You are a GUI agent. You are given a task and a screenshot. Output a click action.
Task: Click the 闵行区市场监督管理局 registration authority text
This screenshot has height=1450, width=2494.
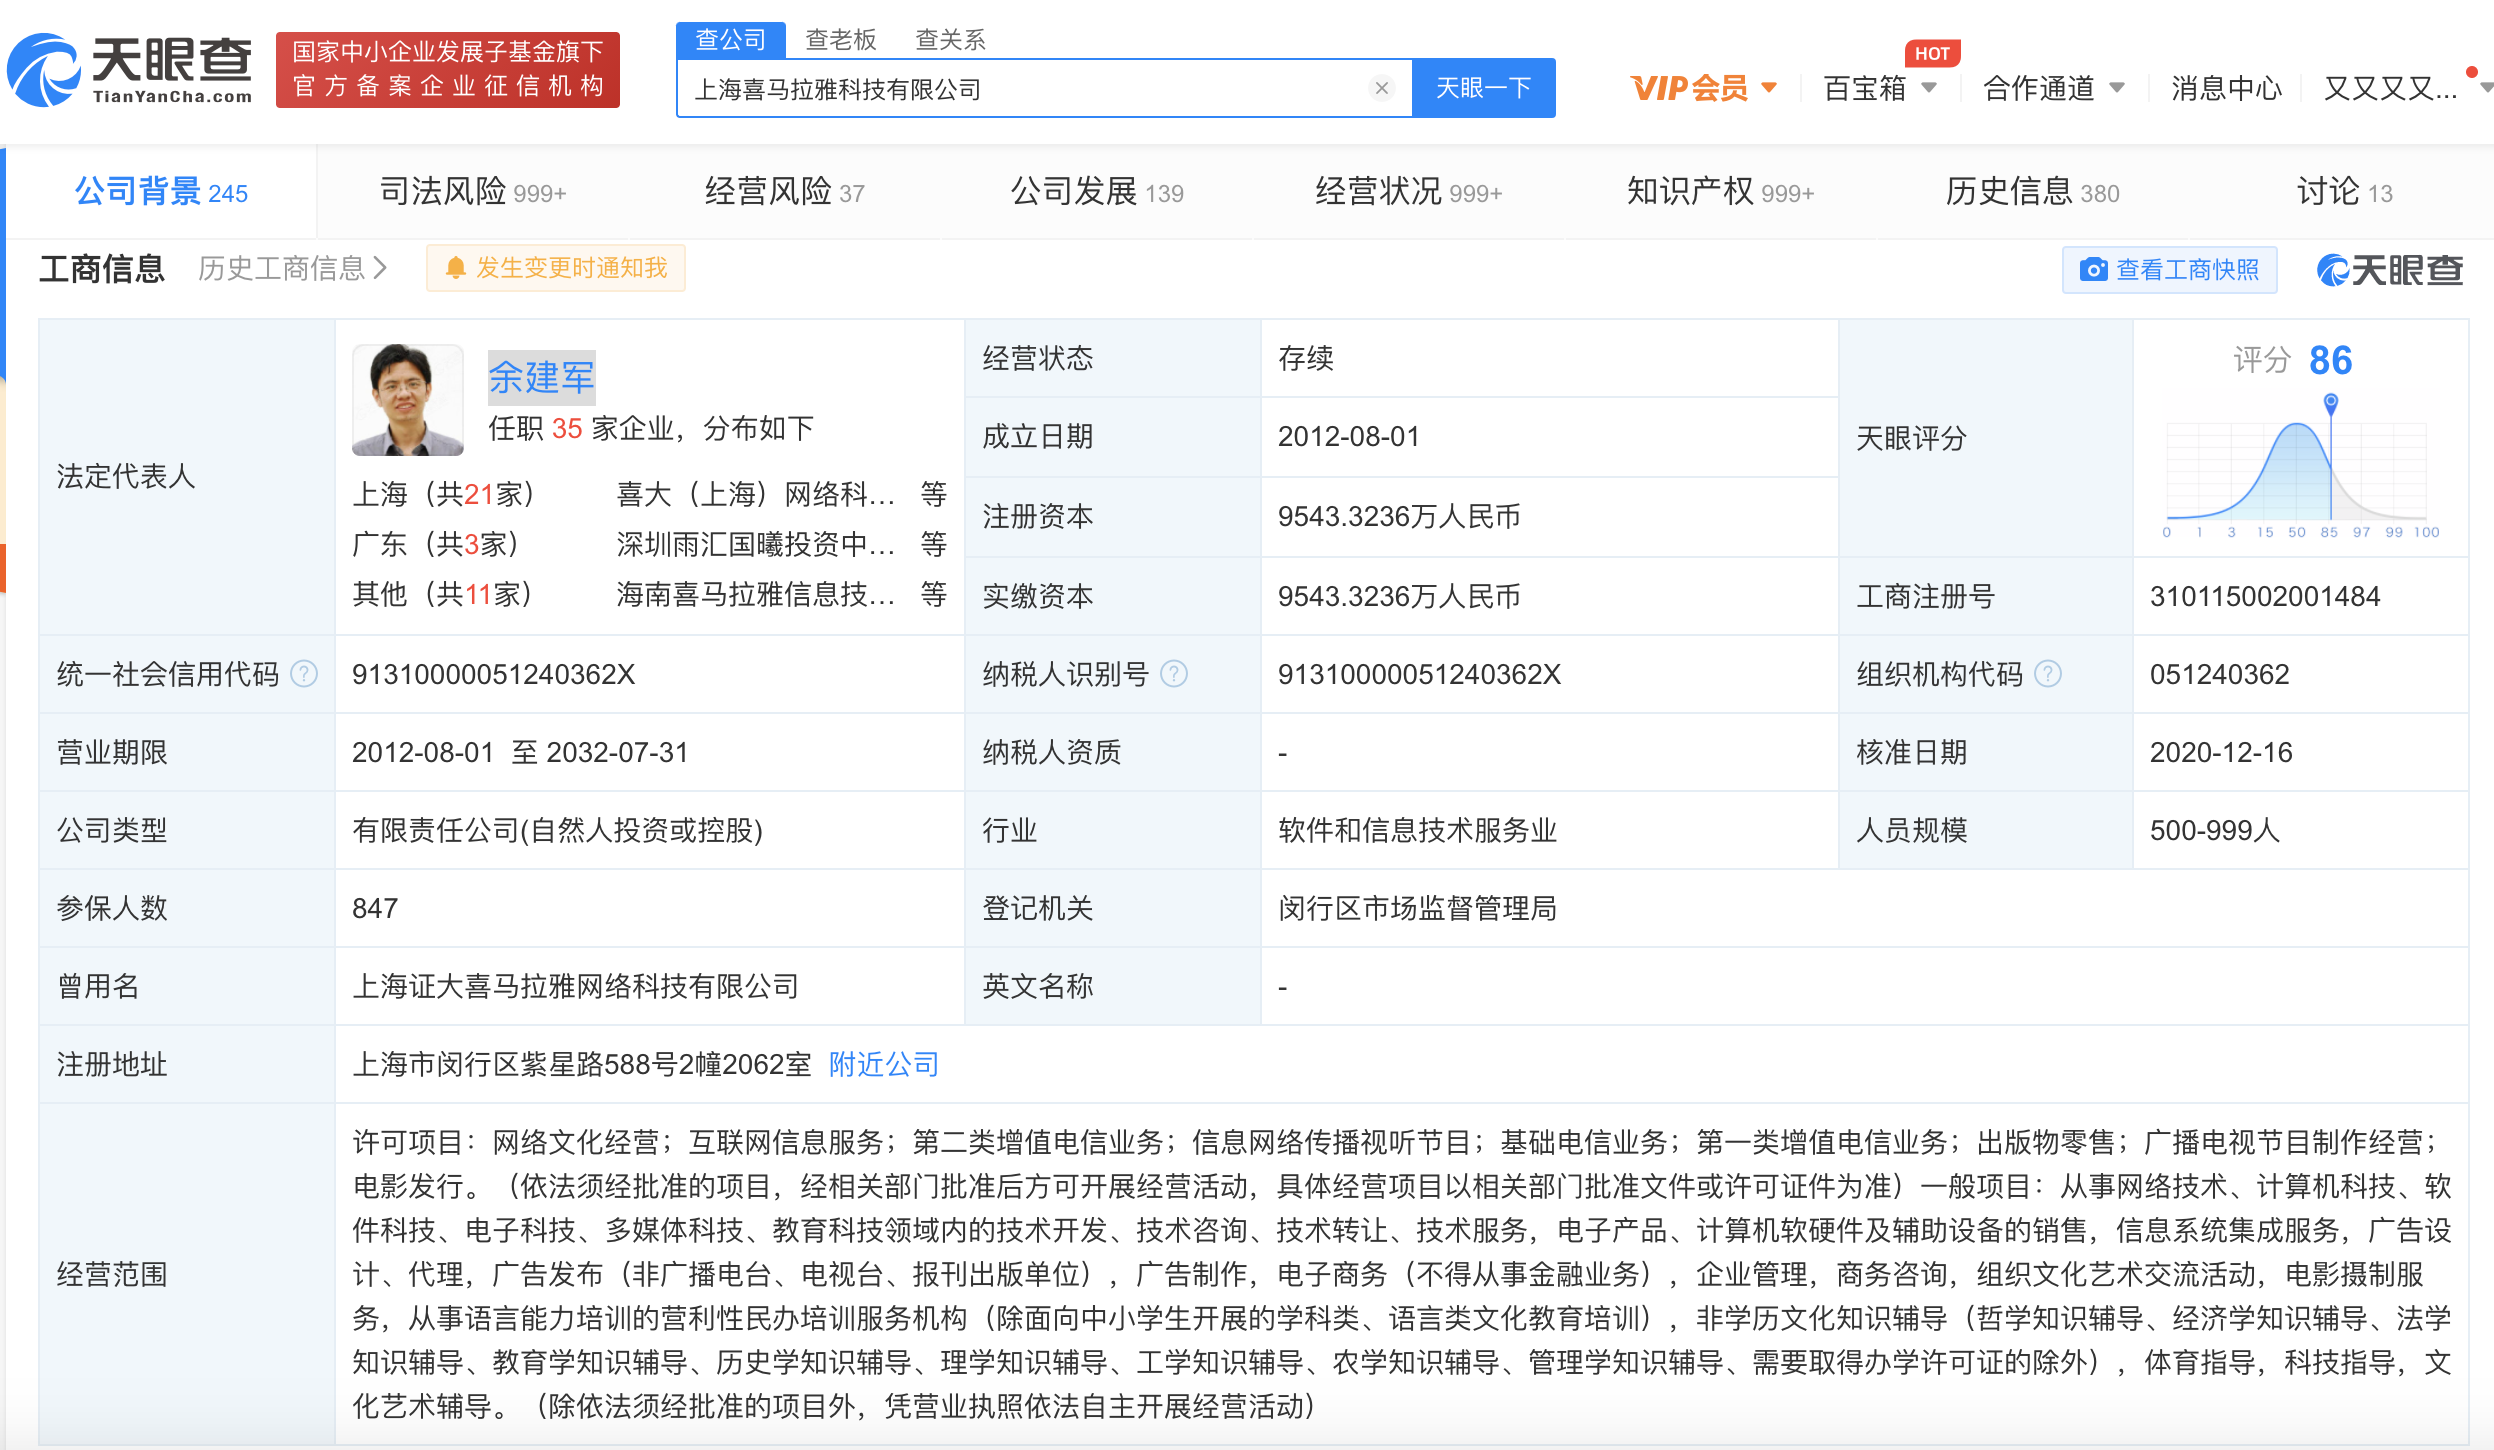coord(1417,908)
